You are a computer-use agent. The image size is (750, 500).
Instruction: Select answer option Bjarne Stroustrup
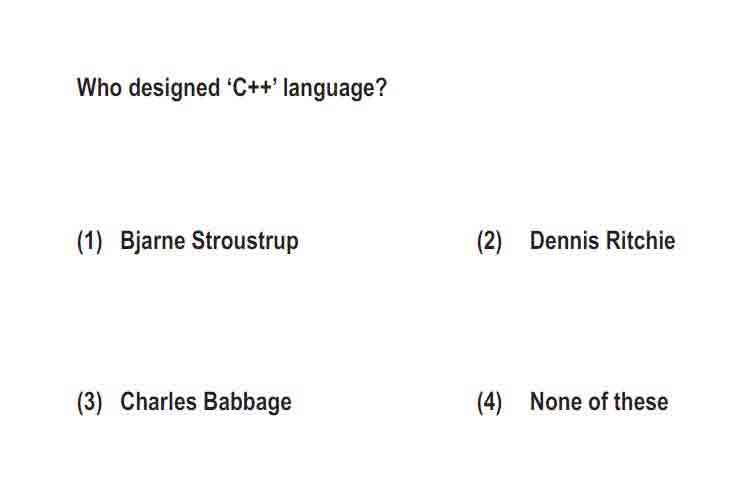click(x=209, y=241)
